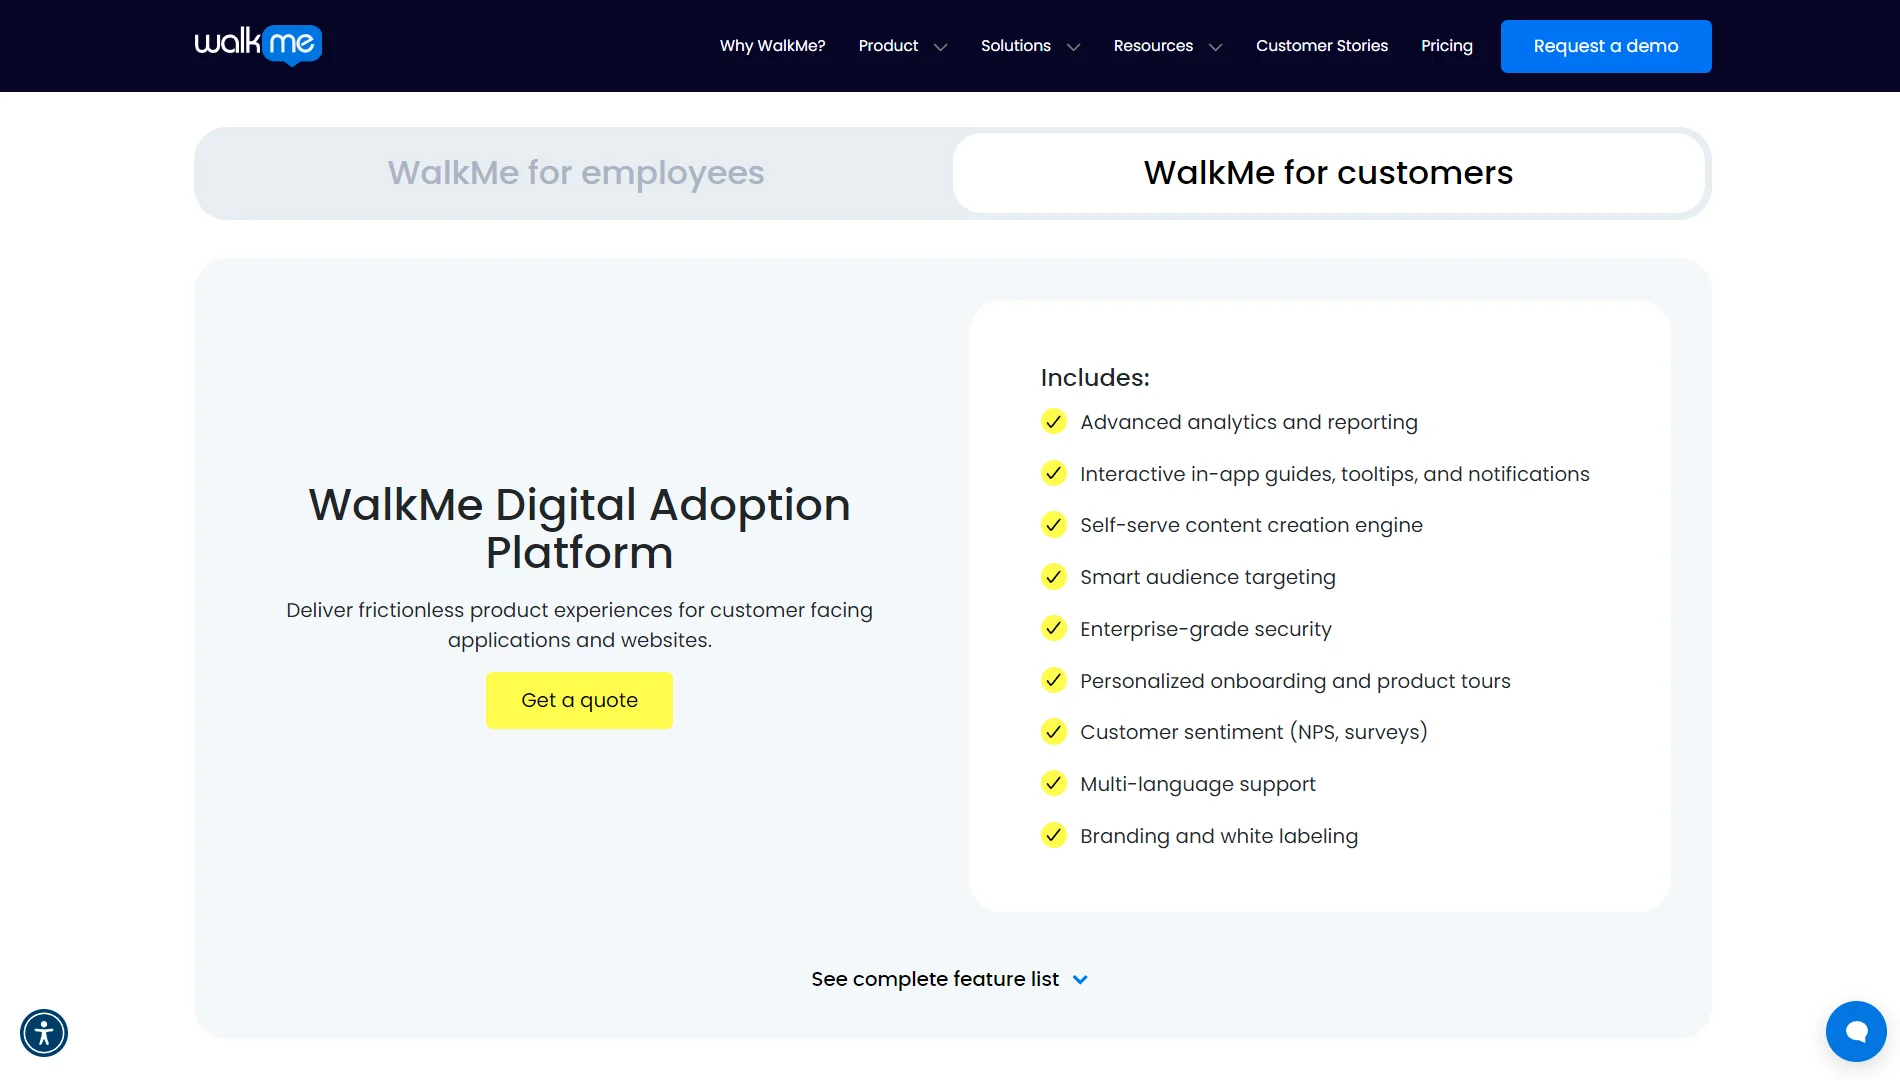
Task: Click the checkmark beside Enterprise-grade security
Action: [x=1053, y=629]
